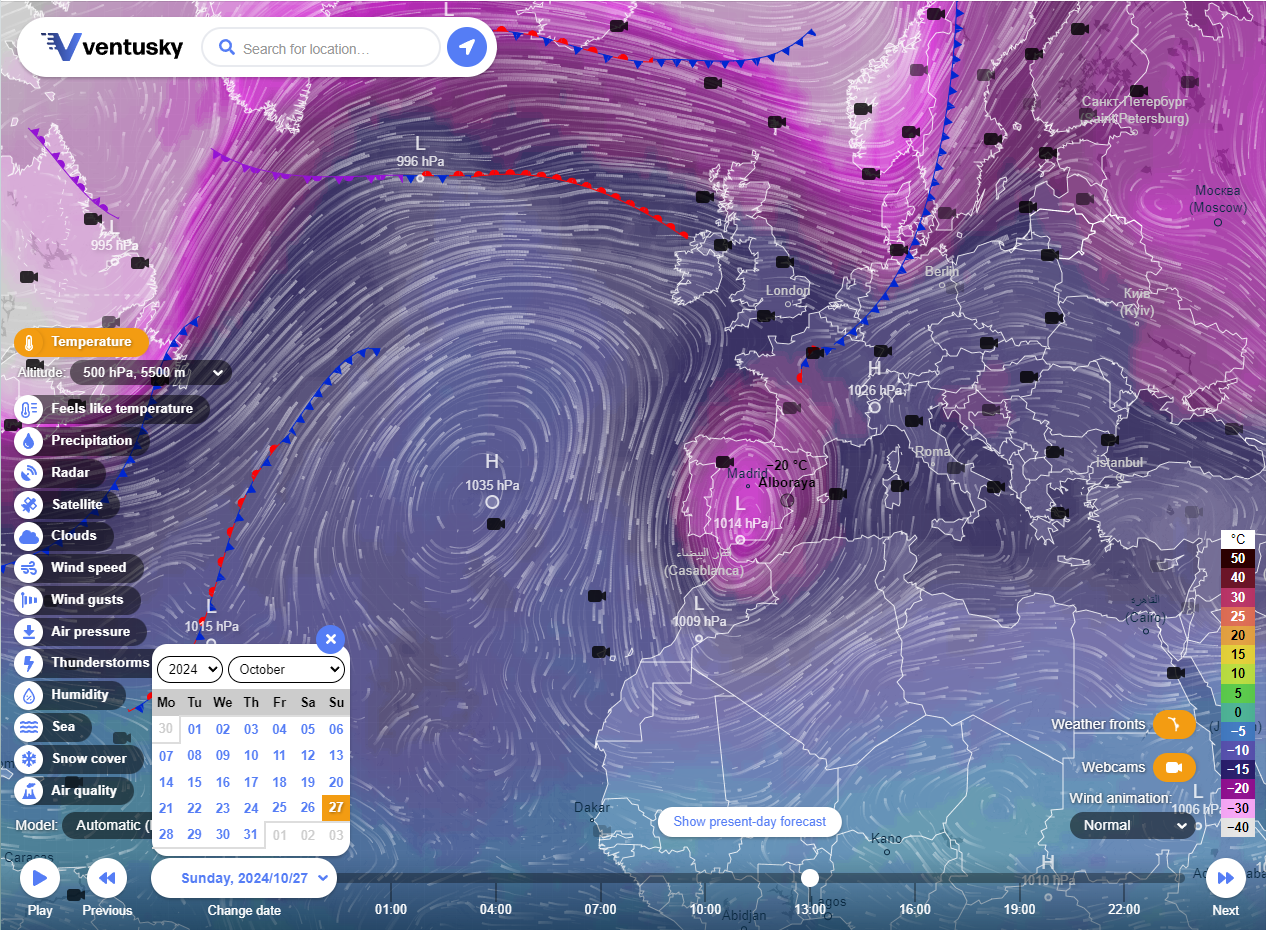Expand the Wind animation Normal dropdown
Viewport: 1266px width, 930px height.
point(1132,826)
